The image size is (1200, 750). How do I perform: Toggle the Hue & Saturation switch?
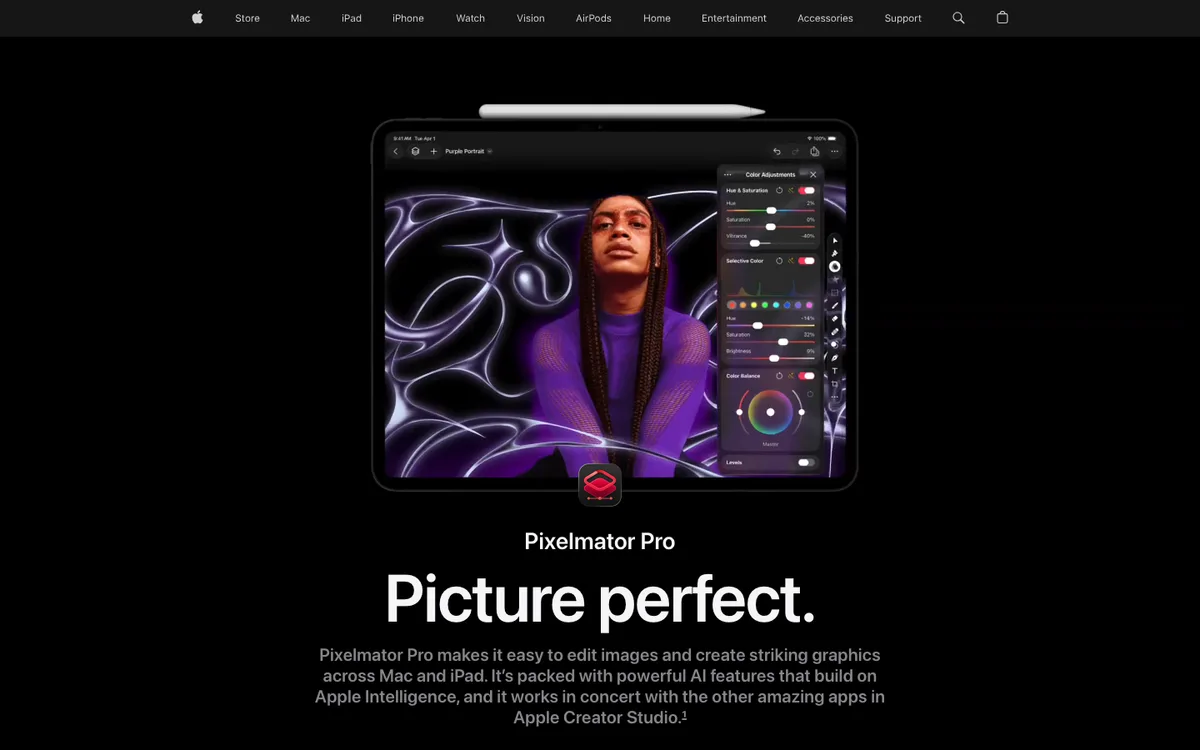[806, 190]
